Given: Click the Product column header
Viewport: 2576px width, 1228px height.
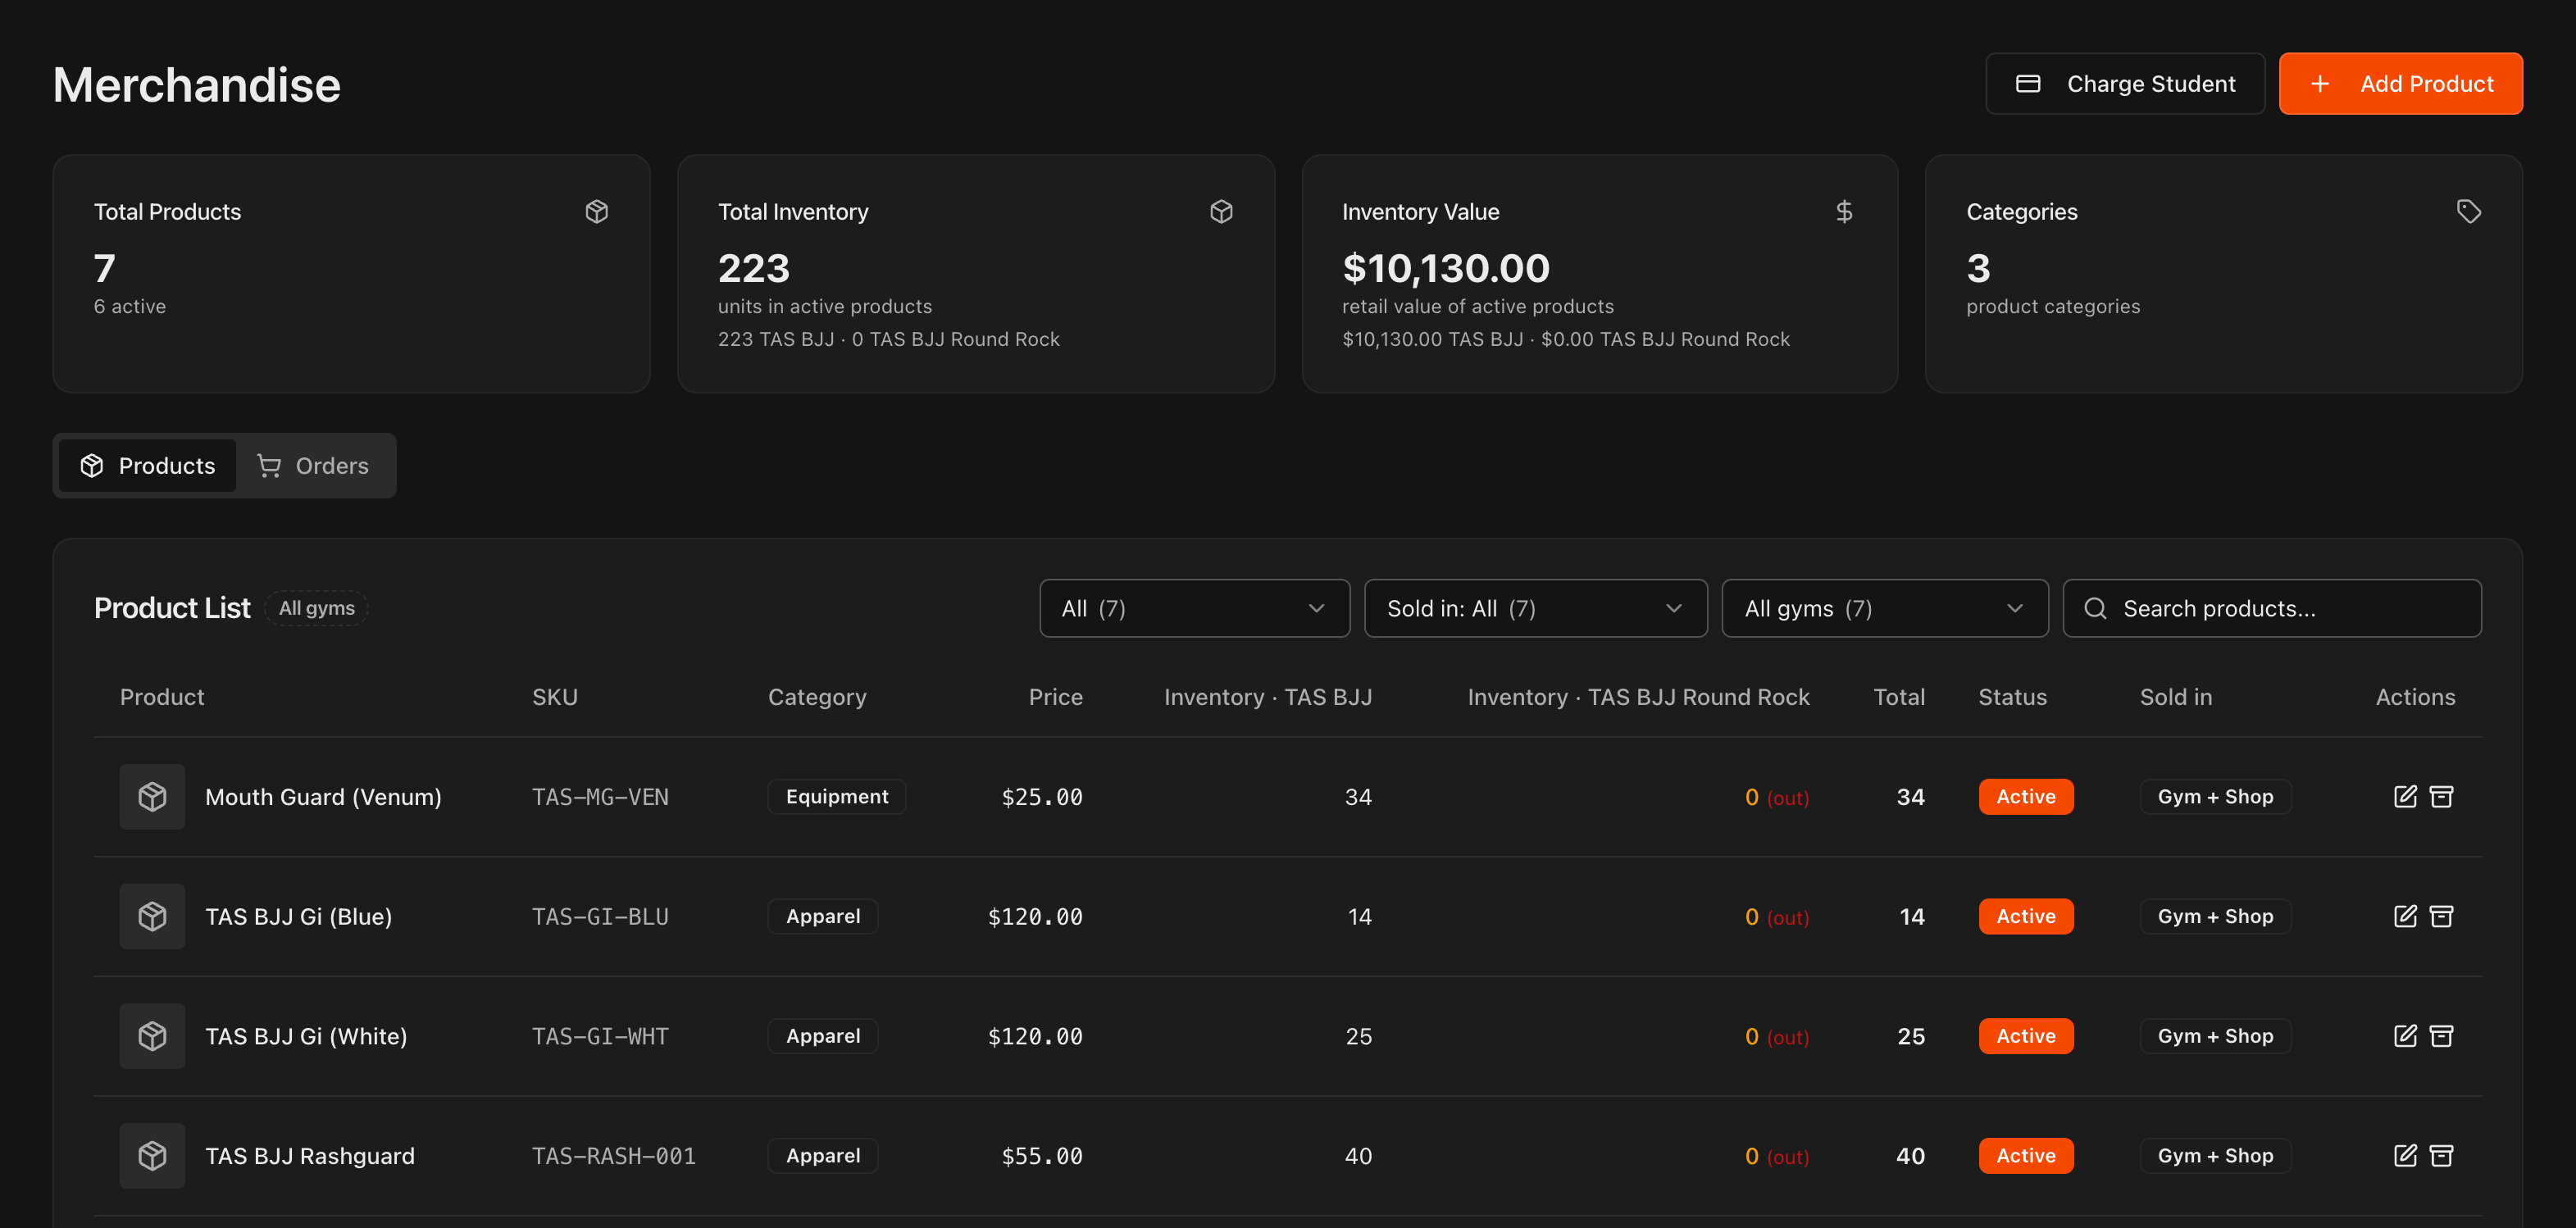Looking at the screenshot, I should coord(162,697).
